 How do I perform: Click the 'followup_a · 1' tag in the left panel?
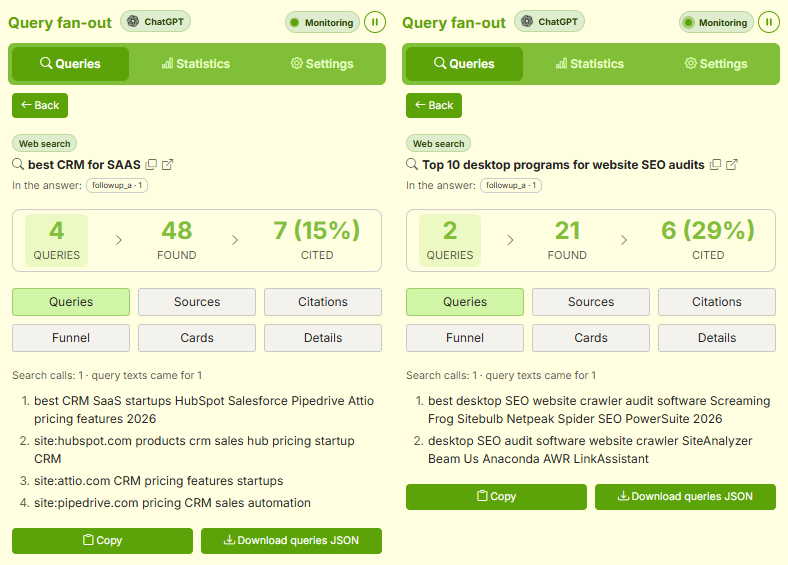point(117,185)
